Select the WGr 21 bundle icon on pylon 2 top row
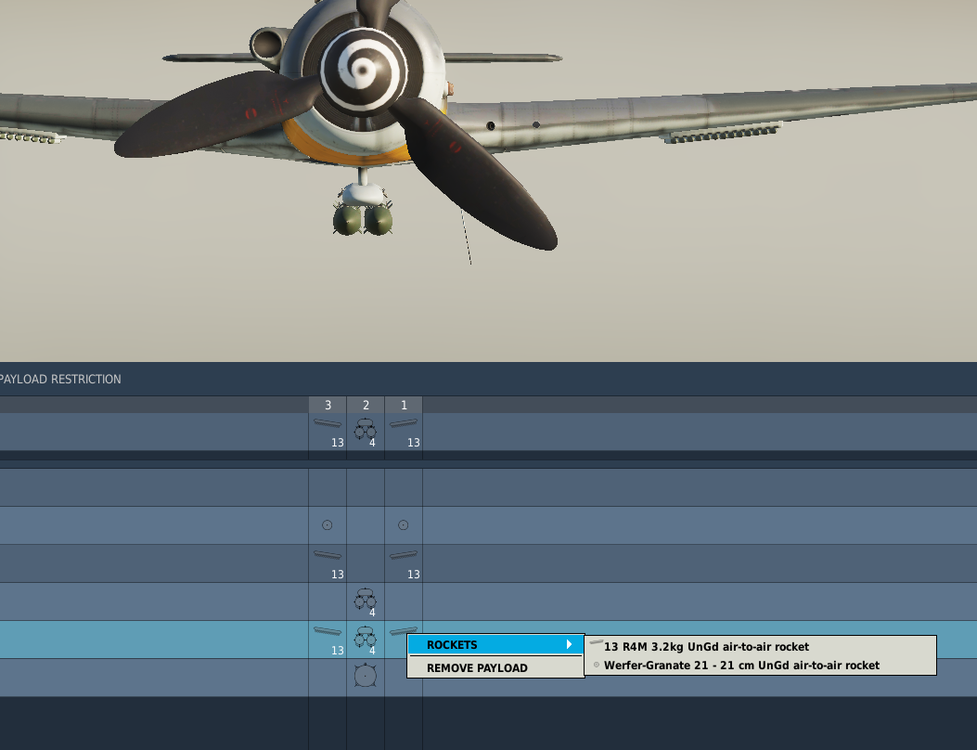Screen dimensions: 977x750 click(365, 426)
